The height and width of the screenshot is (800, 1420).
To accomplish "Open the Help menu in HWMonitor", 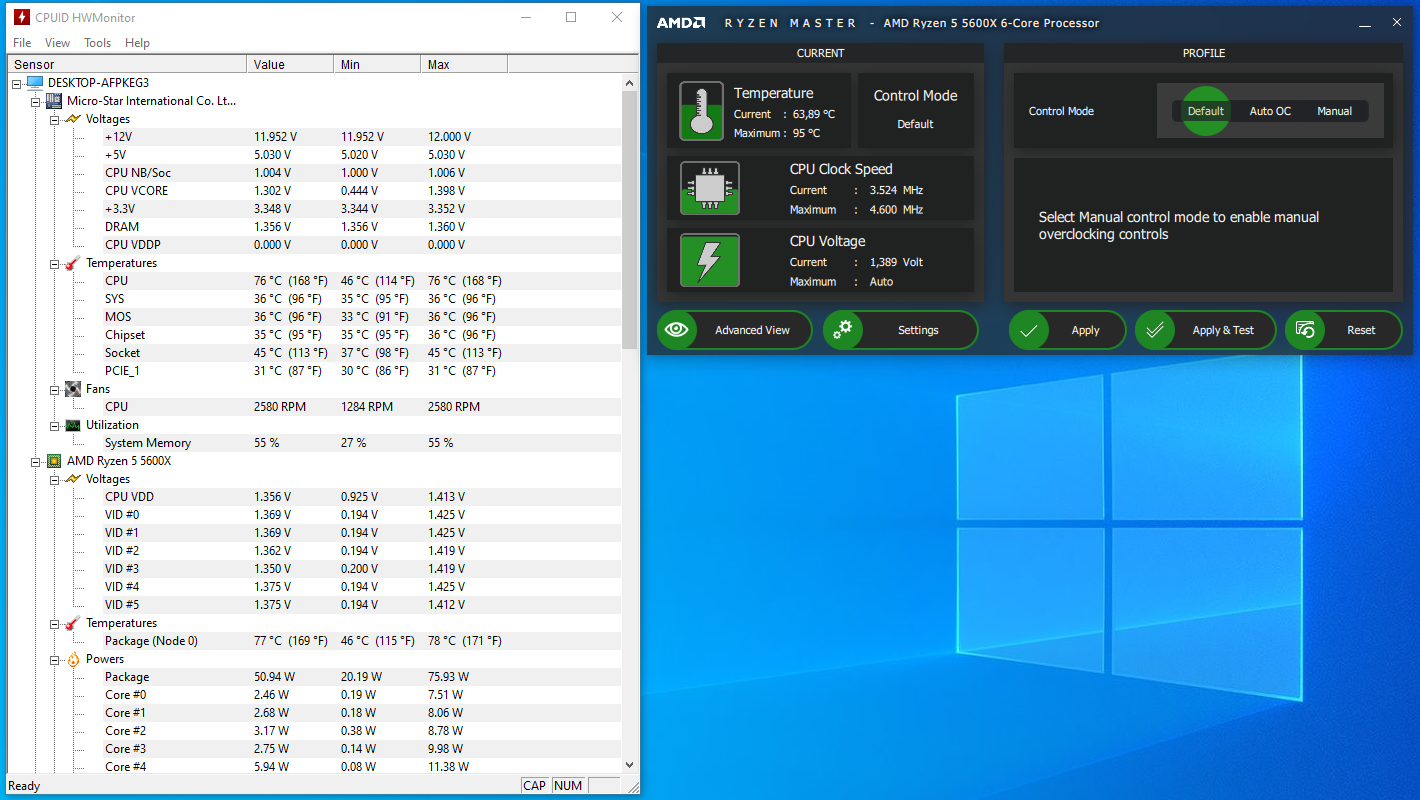I will pos(138,43).
